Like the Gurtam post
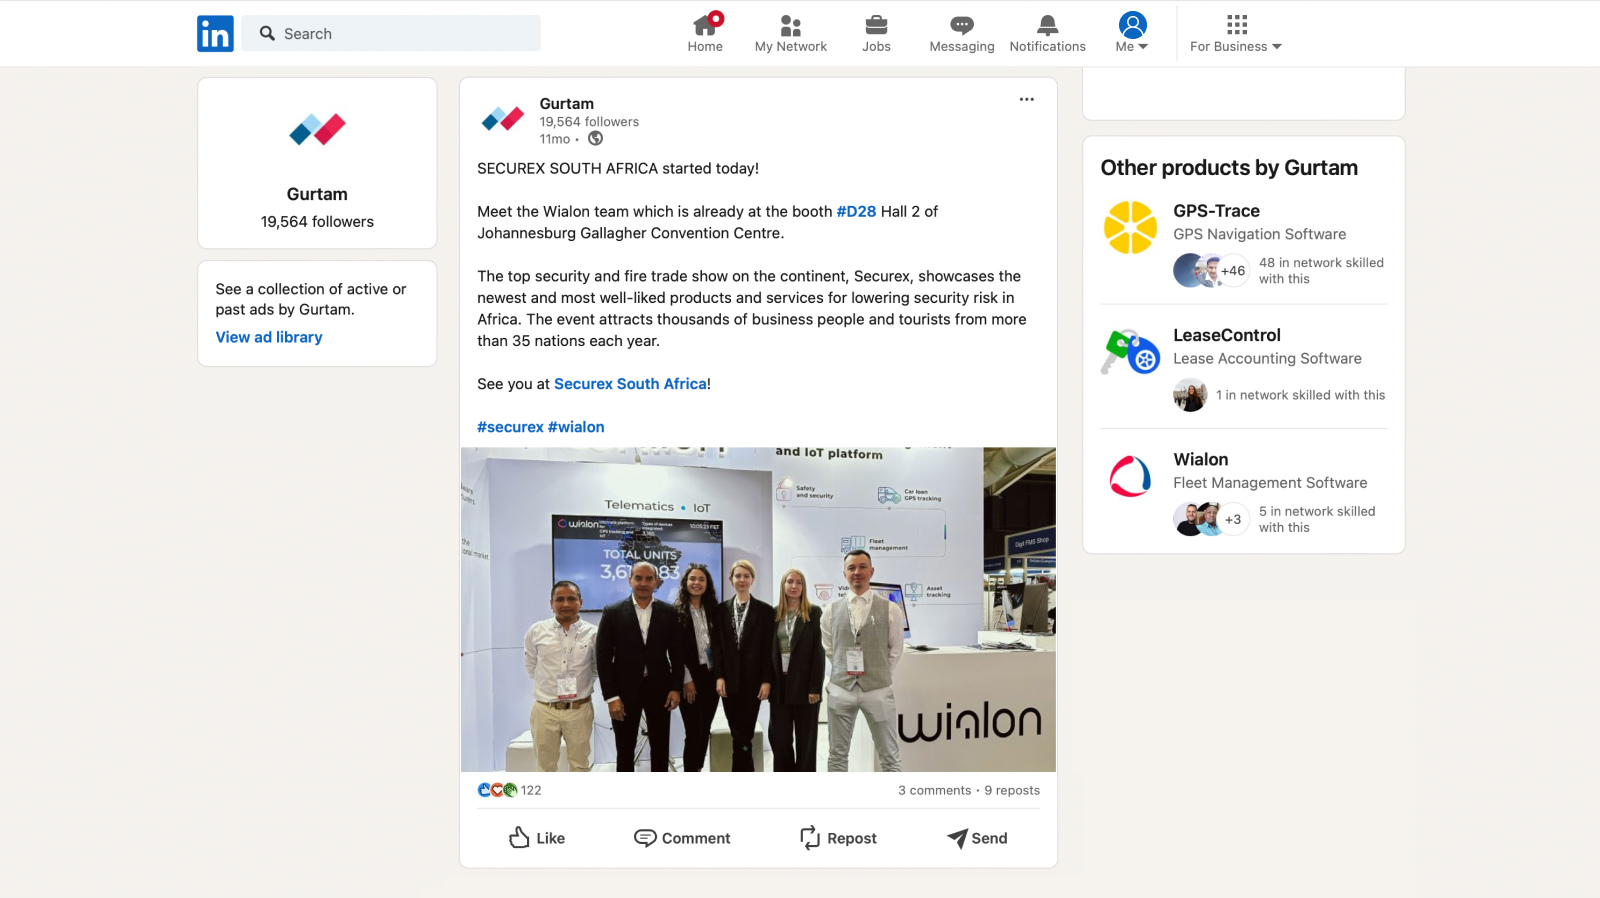The image size is (1600, 898). pyautogui.click(x=537, y=838)
